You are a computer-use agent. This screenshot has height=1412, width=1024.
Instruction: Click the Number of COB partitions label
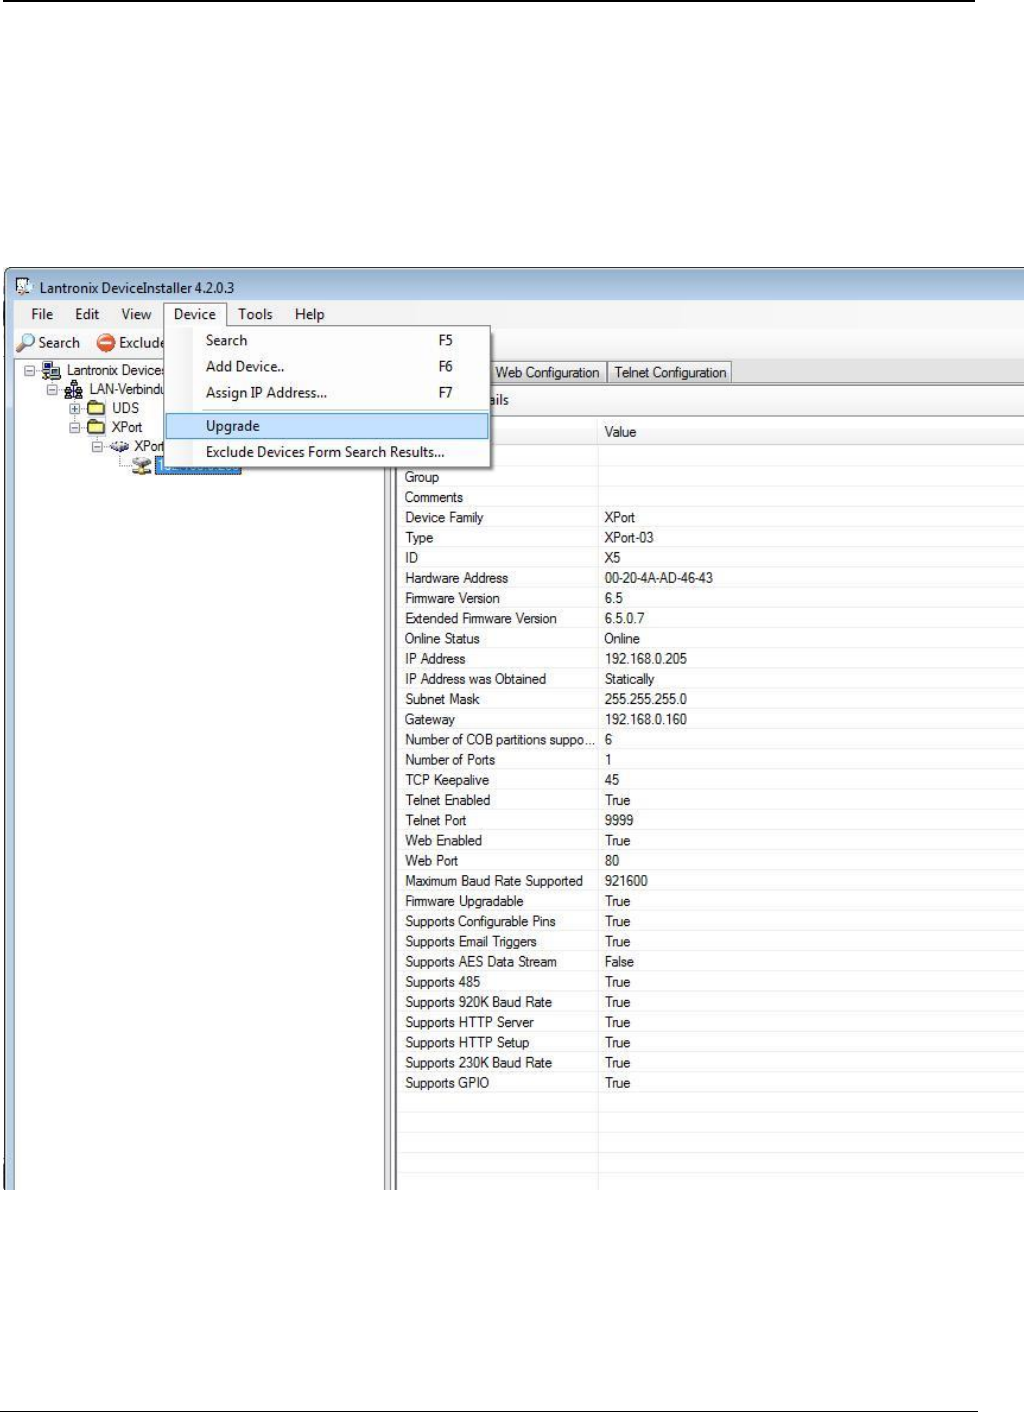pyautogui.click(x=500, y=740)
